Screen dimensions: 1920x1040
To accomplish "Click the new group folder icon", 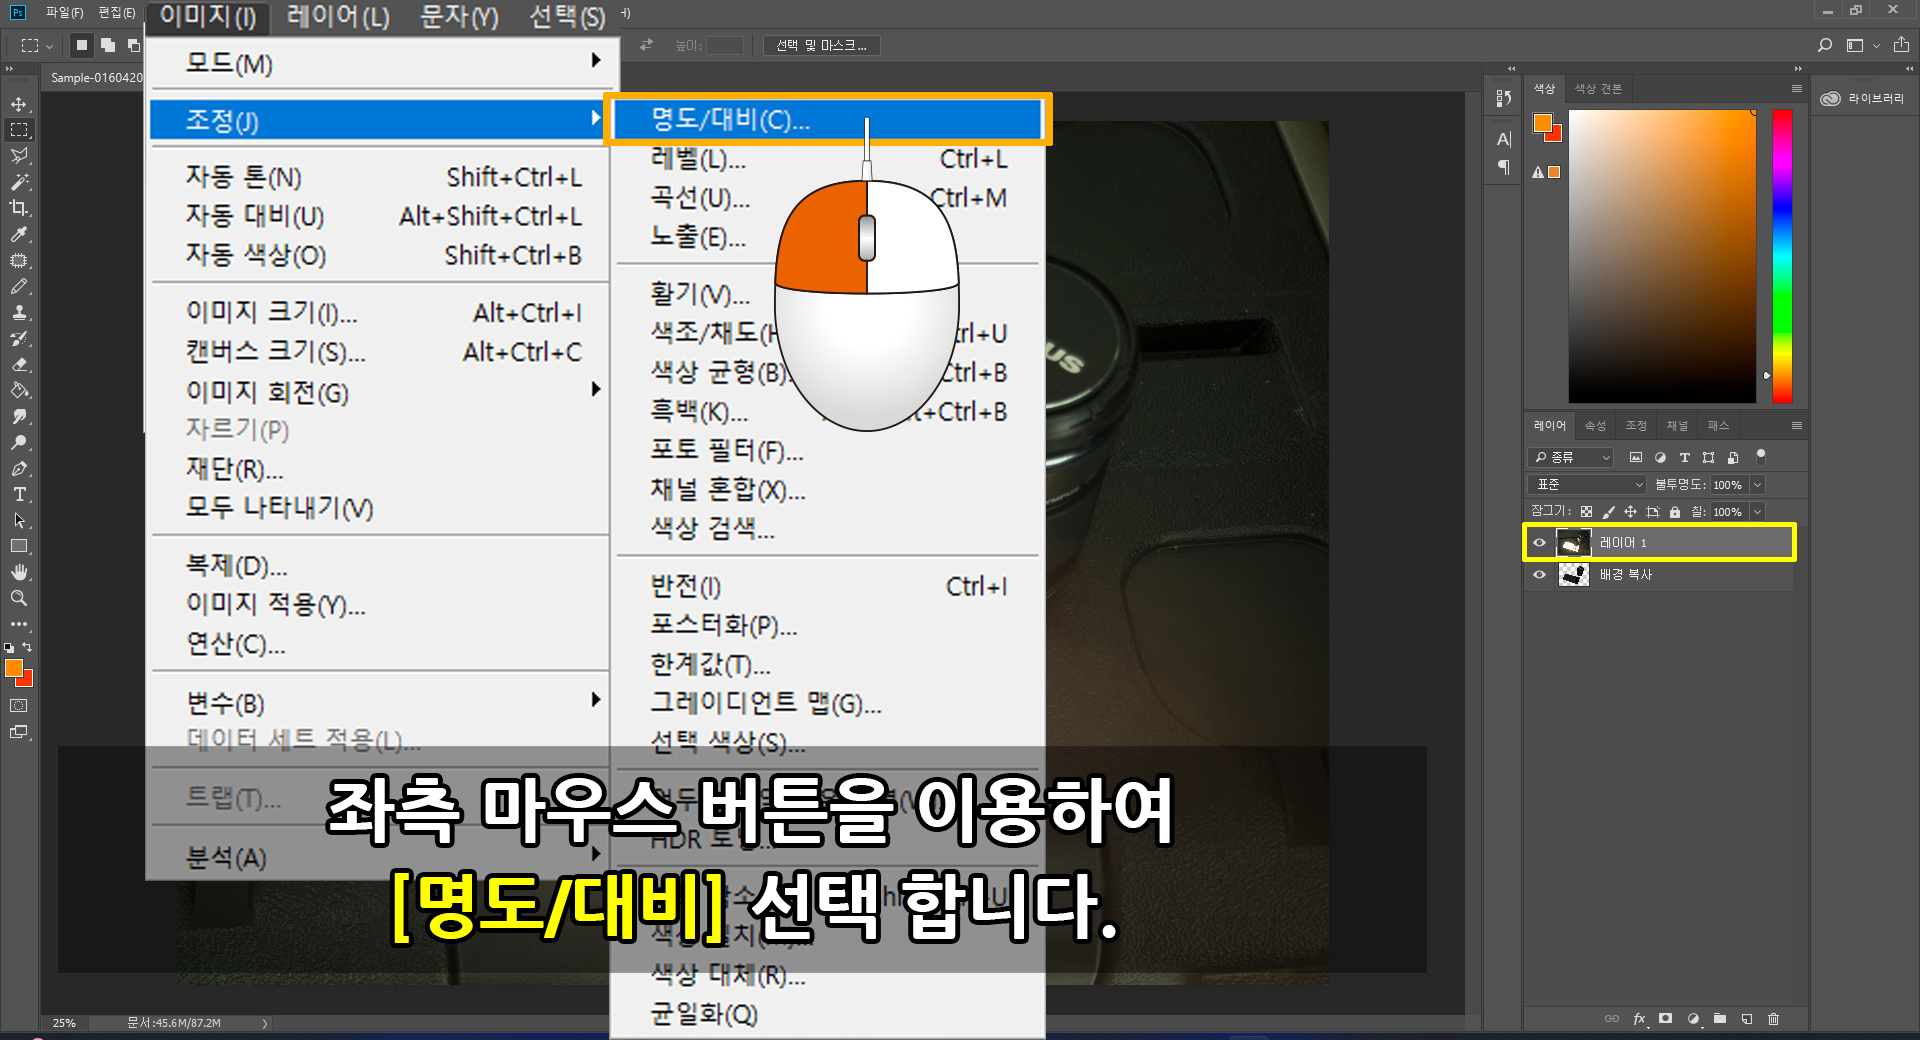I will click(1720, 1019).
